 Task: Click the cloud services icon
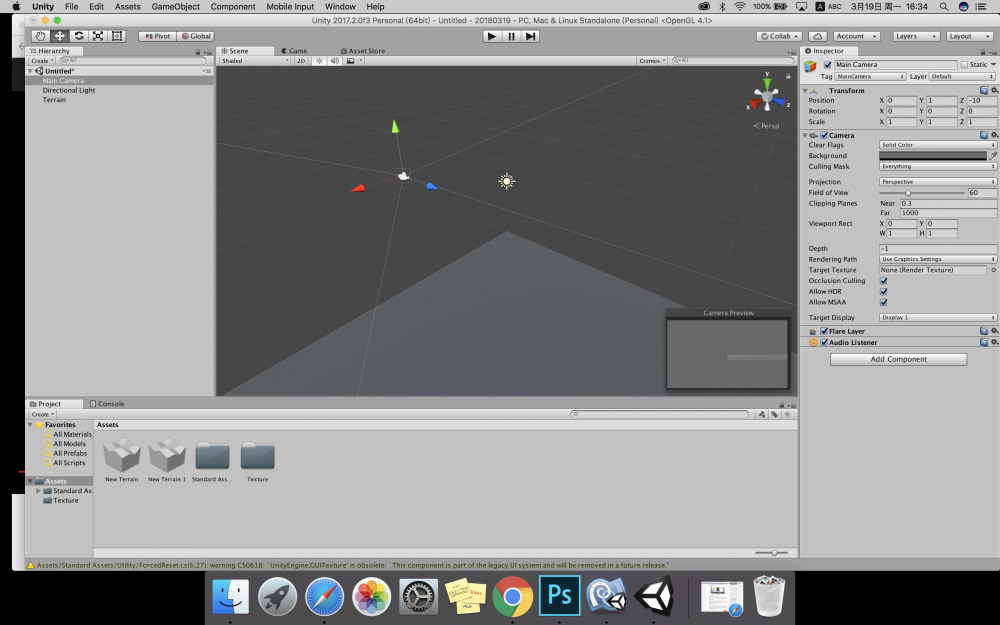pos(817,36)
